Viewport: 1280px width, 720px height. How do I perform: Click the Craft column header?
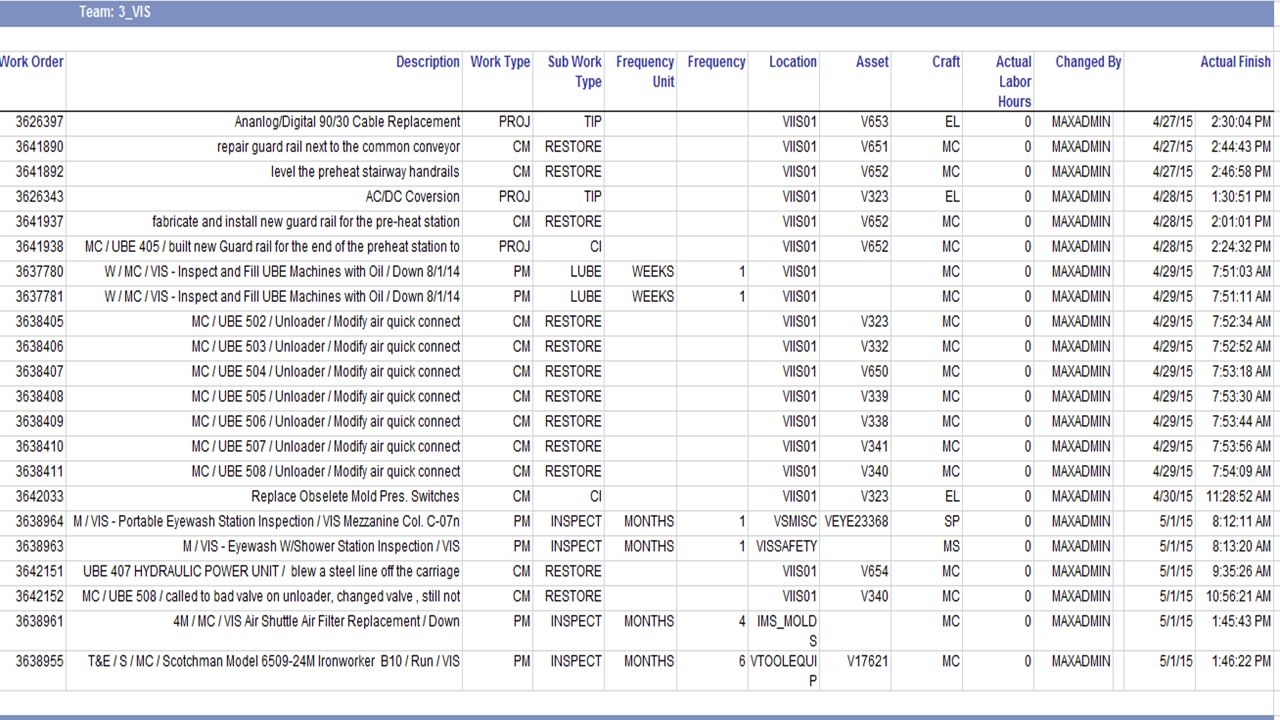pos(946,62)
